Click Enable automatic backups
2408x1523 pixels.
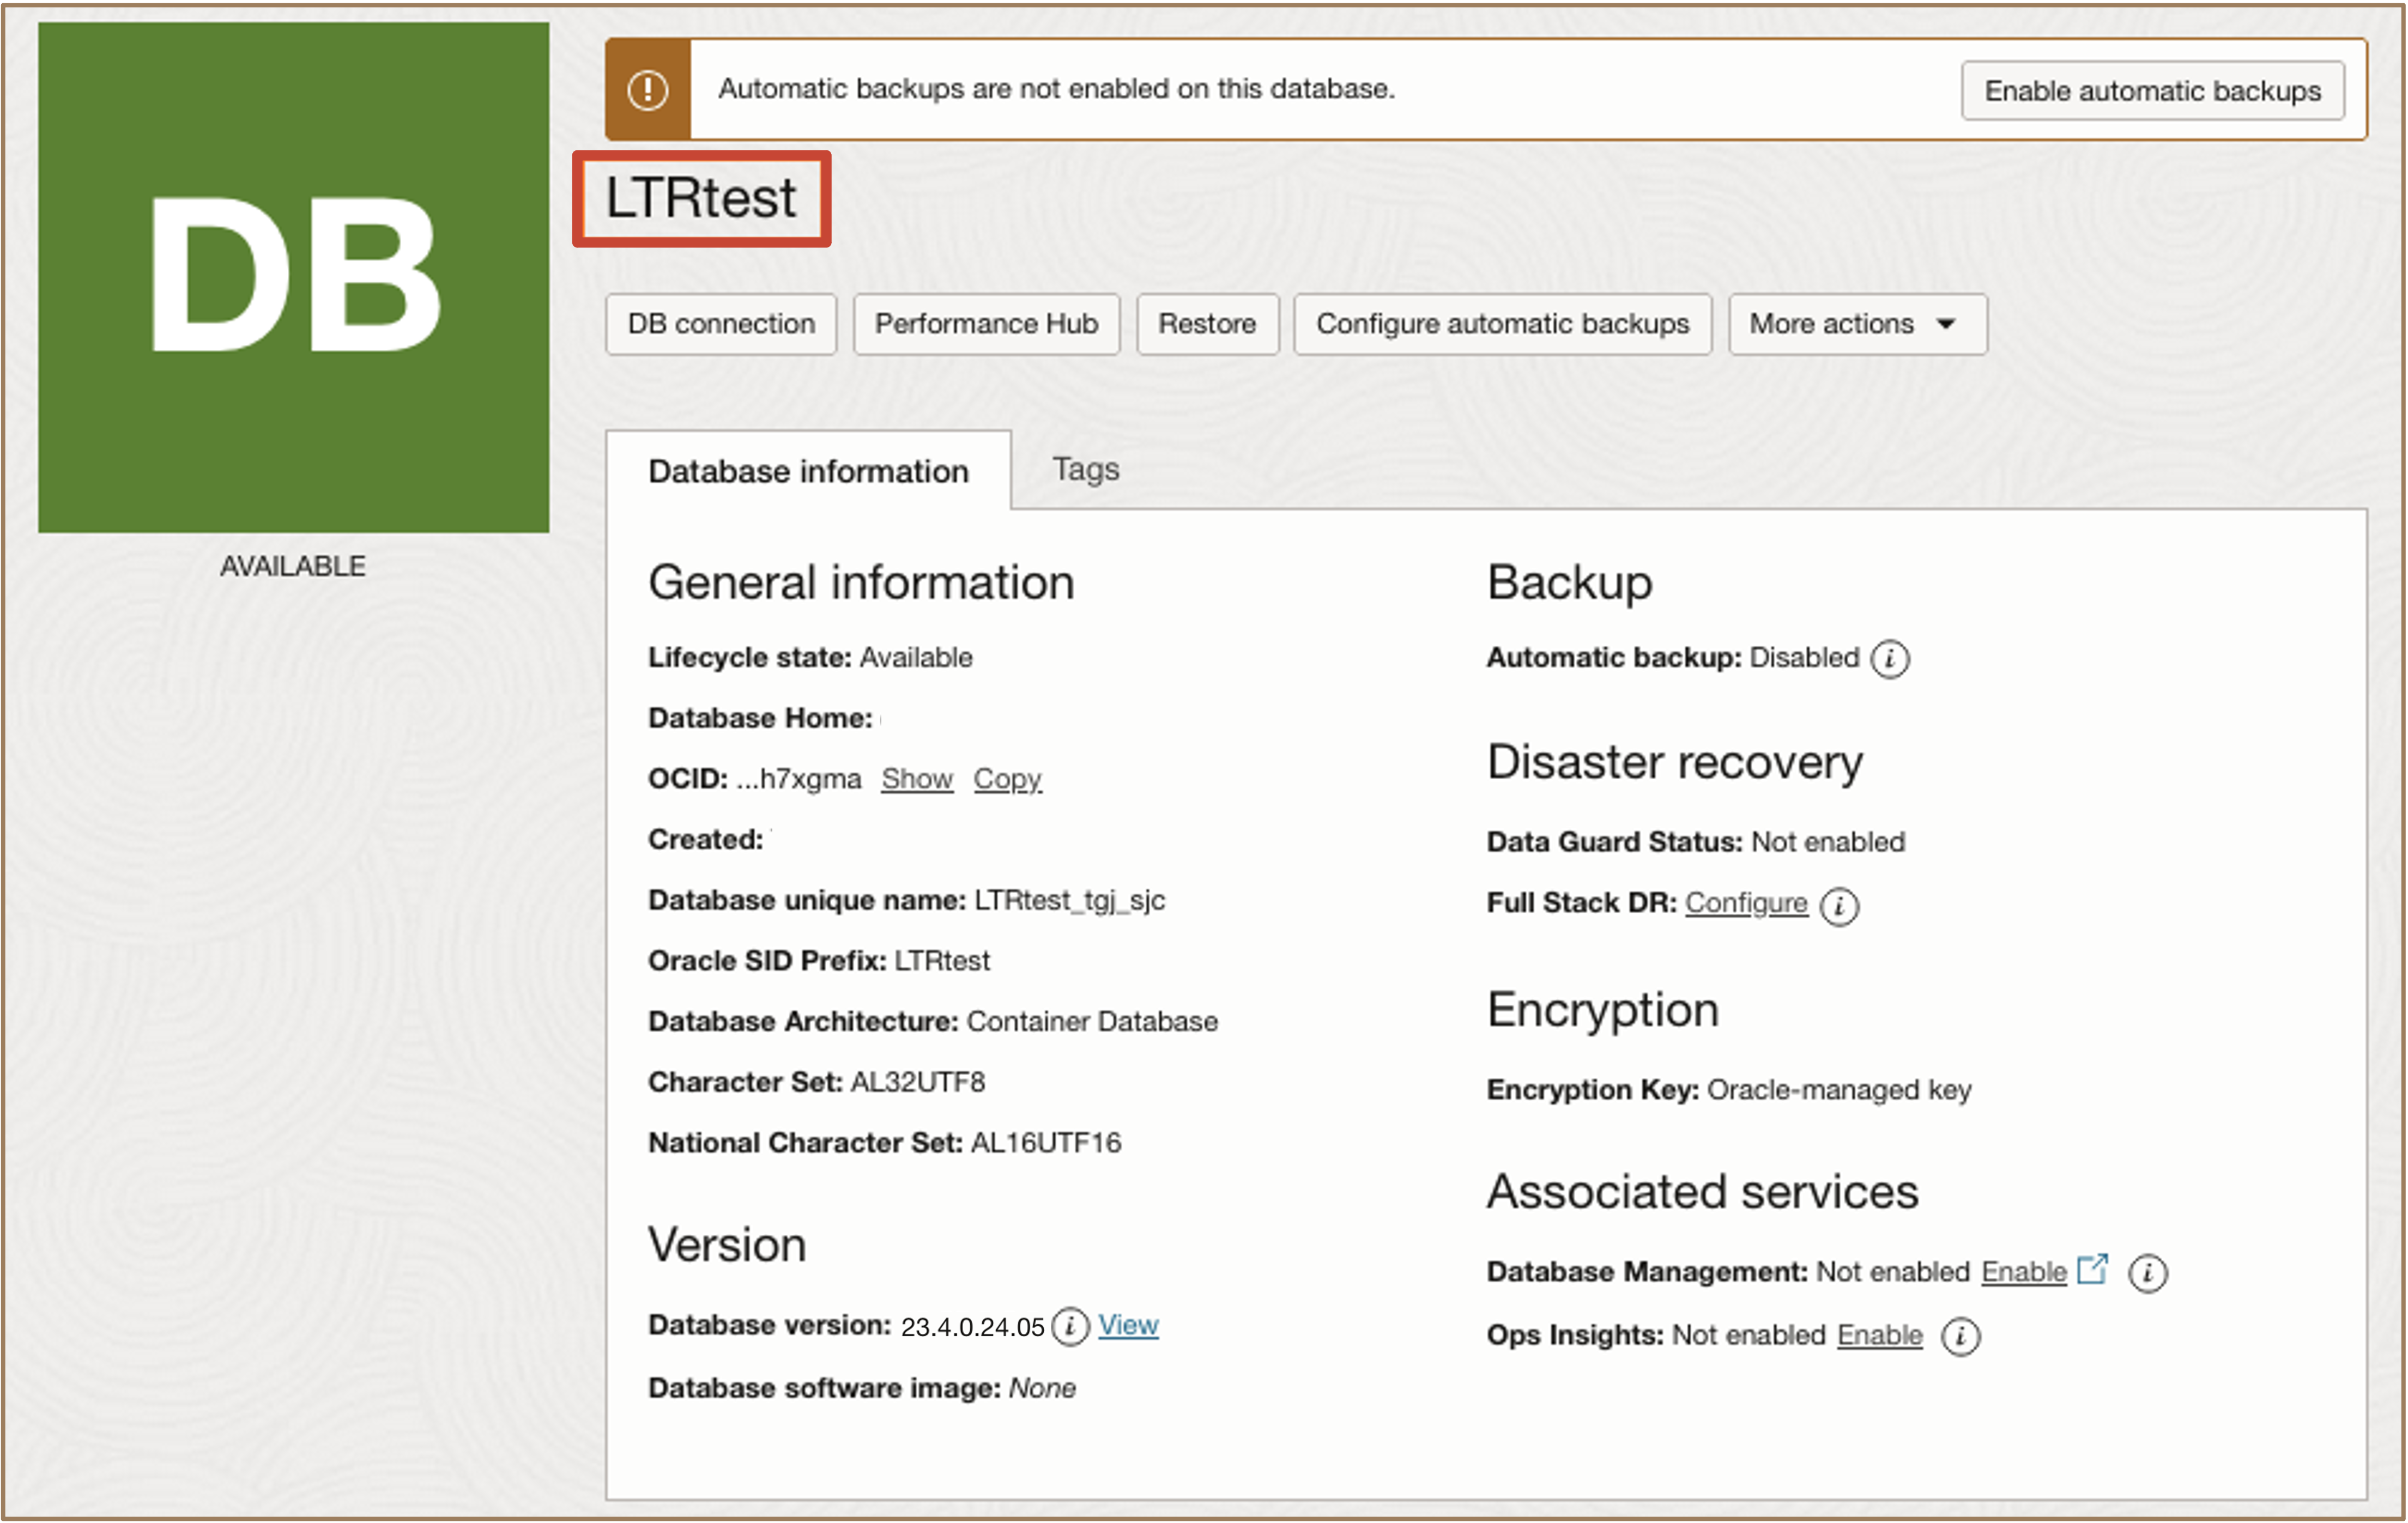click(2152, 90)
